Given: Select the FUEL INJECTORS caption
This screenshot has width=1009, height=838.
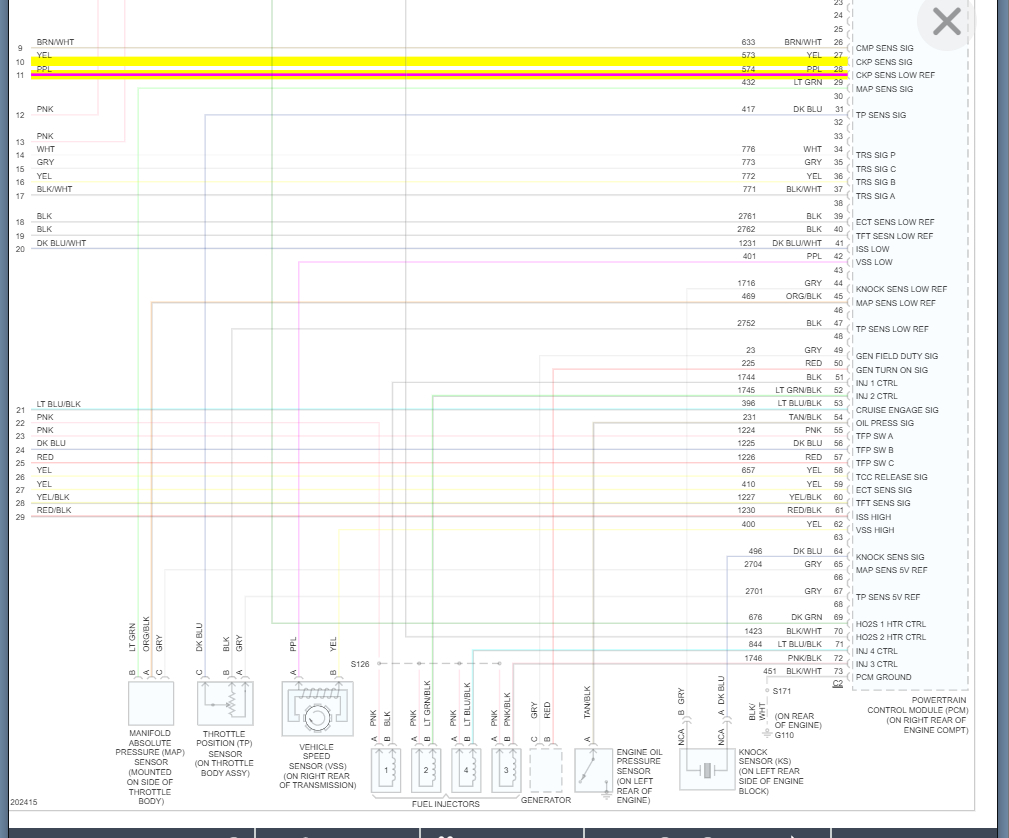Looking at the screenshot, I should point(445,804).
